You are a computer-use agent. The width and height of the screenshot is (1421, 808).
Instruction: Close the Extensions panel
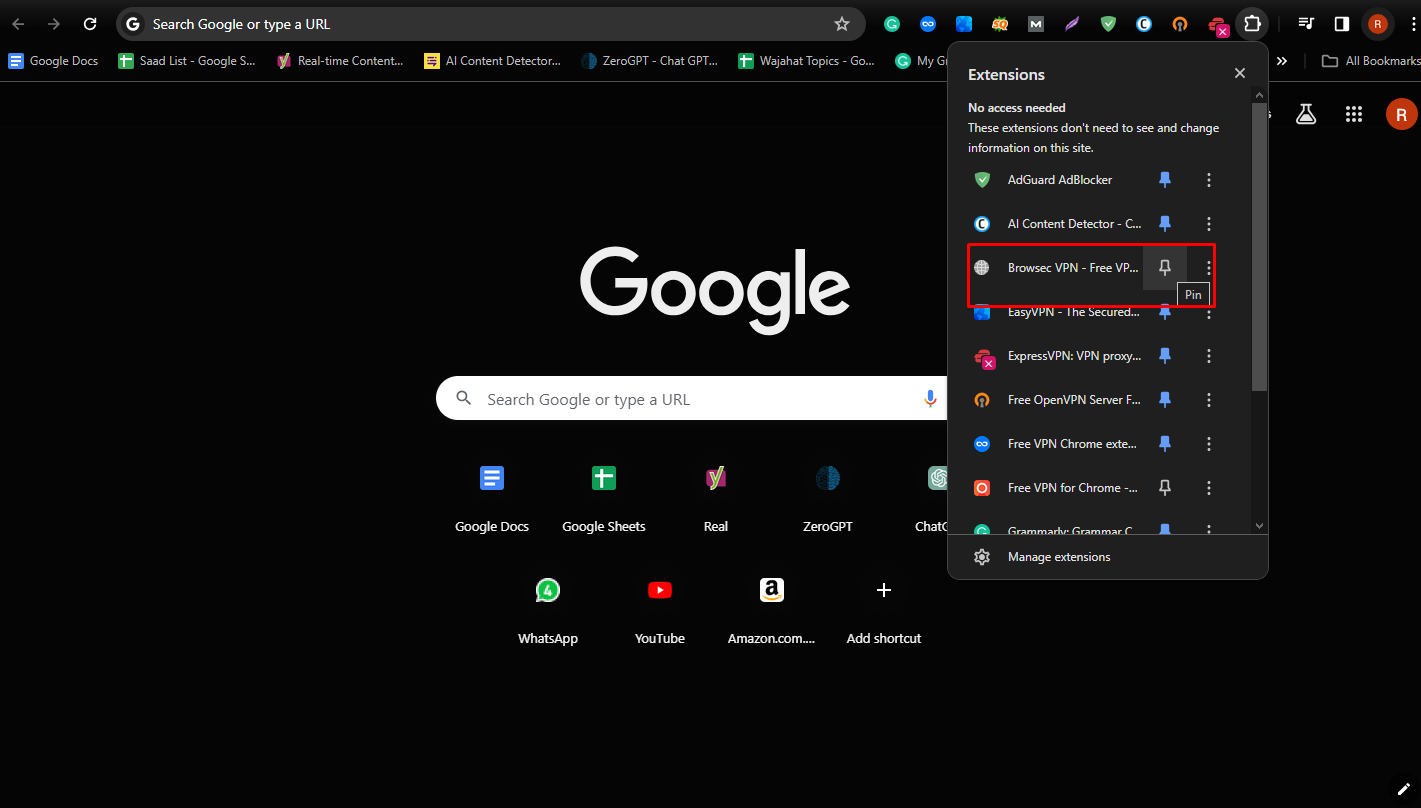tap(1240, 73)
